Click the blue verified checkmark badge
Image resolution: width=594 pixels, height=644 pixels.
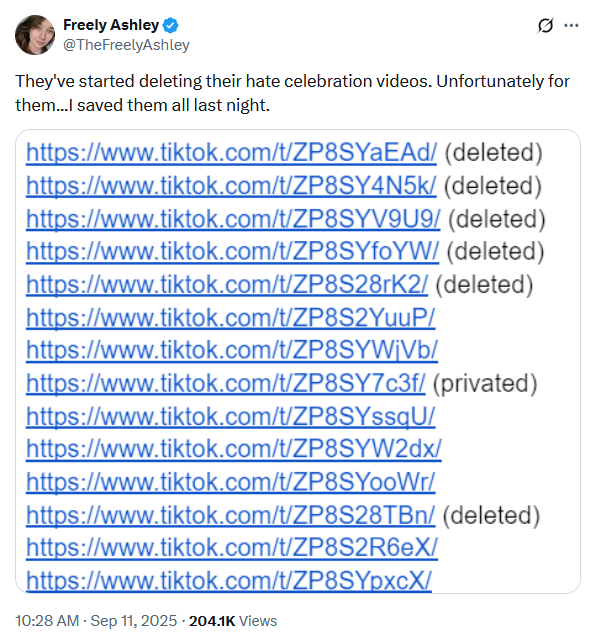[x=170, y=25]
